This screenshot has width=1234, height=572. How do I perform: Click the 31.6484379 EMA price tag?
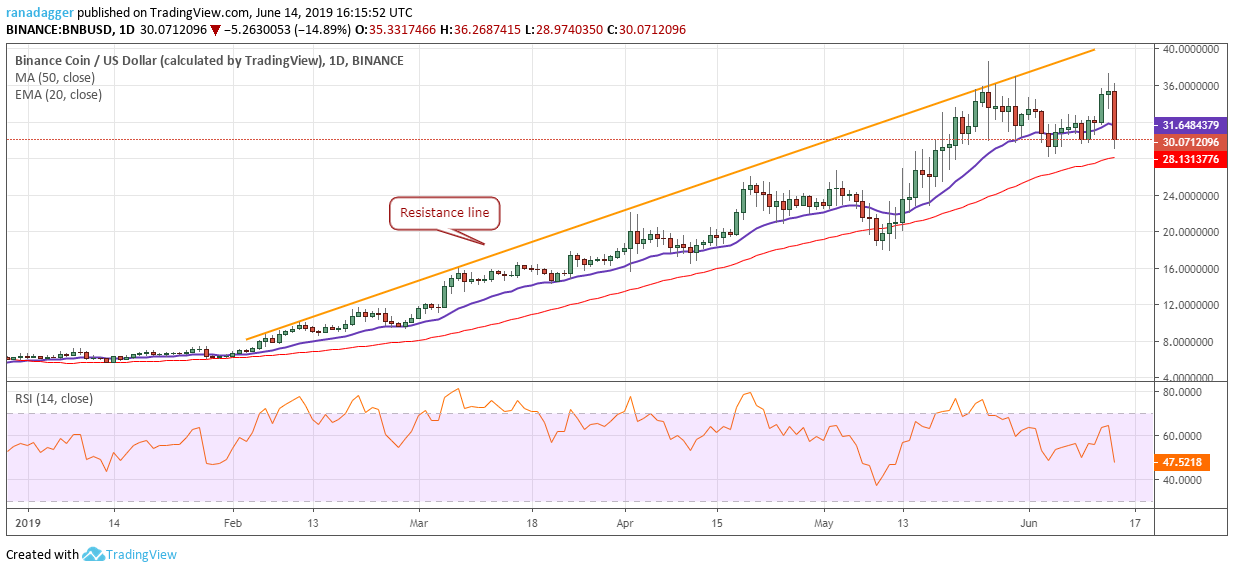1192,125
